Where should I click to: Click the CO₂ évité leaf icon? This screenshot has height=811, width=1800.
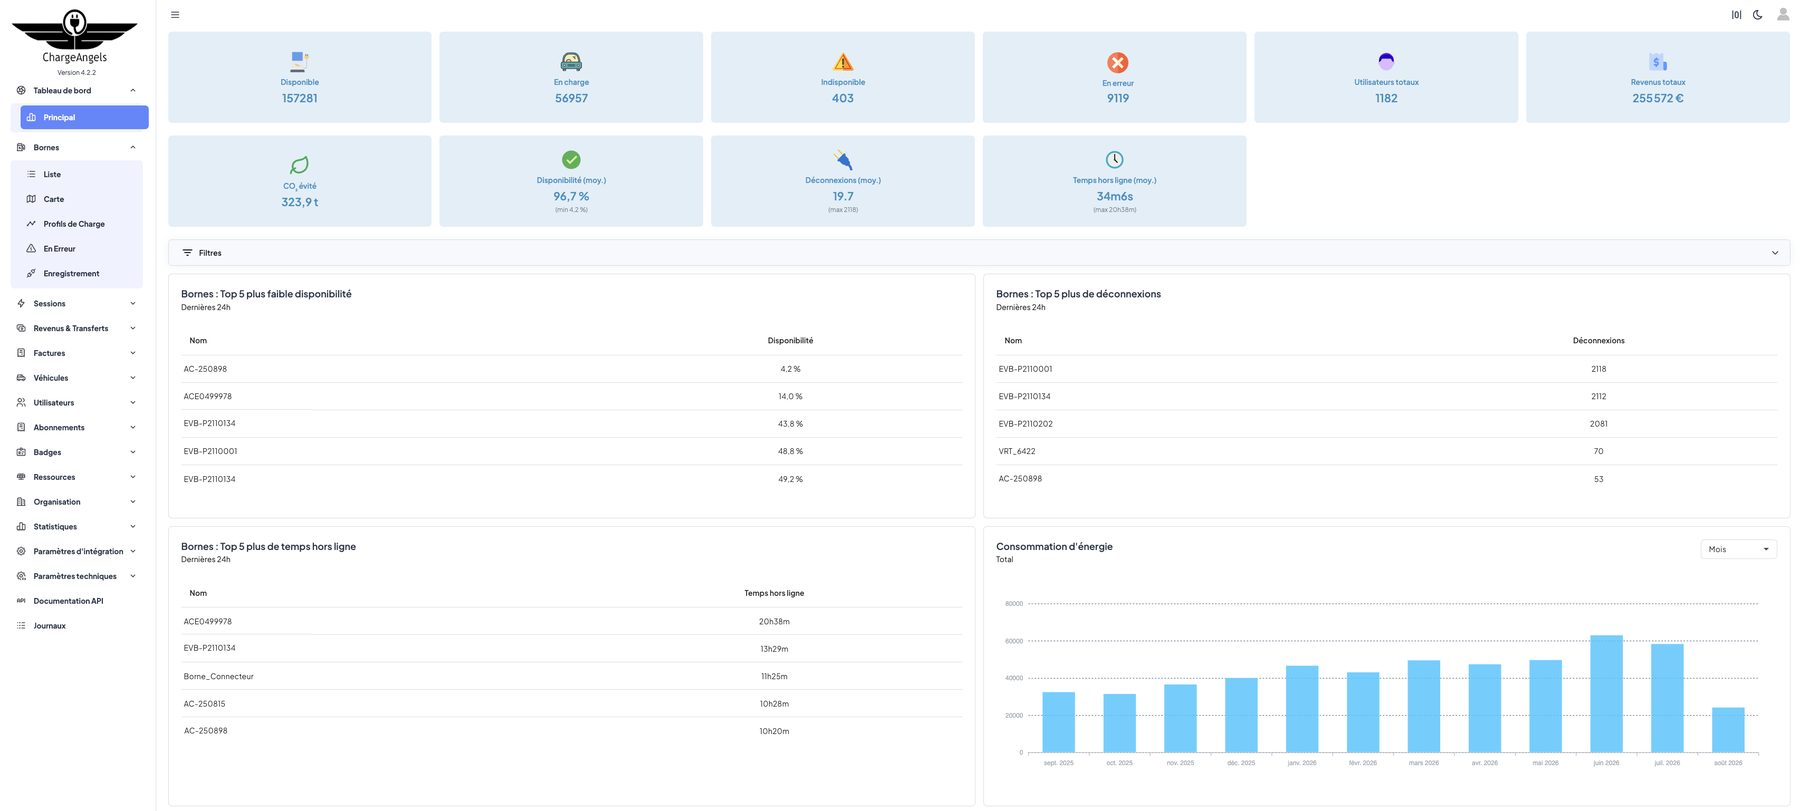coord(299,165)
